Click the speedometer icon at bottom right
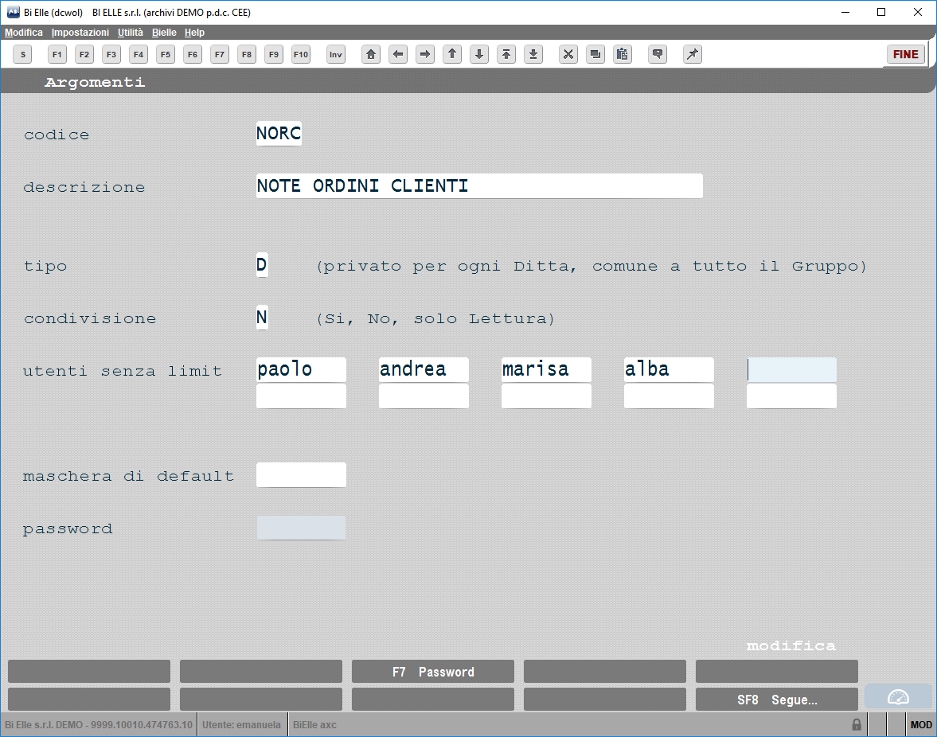The width and height of the screenshot is (937, 737). point(898,697)
